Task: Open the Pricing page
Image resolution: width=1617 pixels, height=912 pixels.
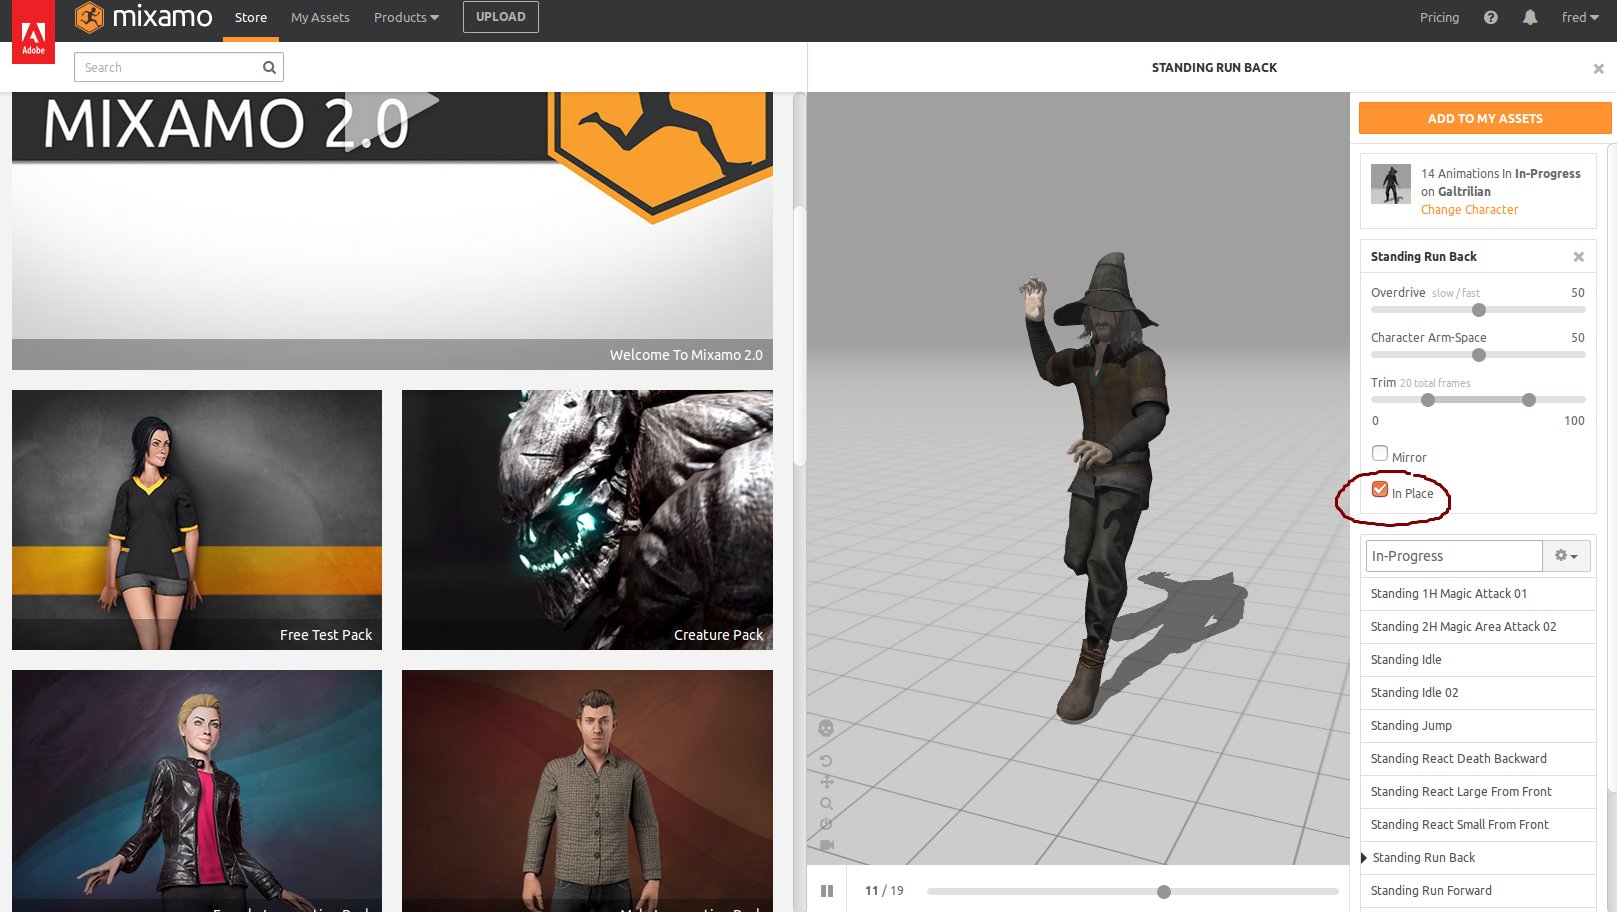Action: [x=1439, y=17]
